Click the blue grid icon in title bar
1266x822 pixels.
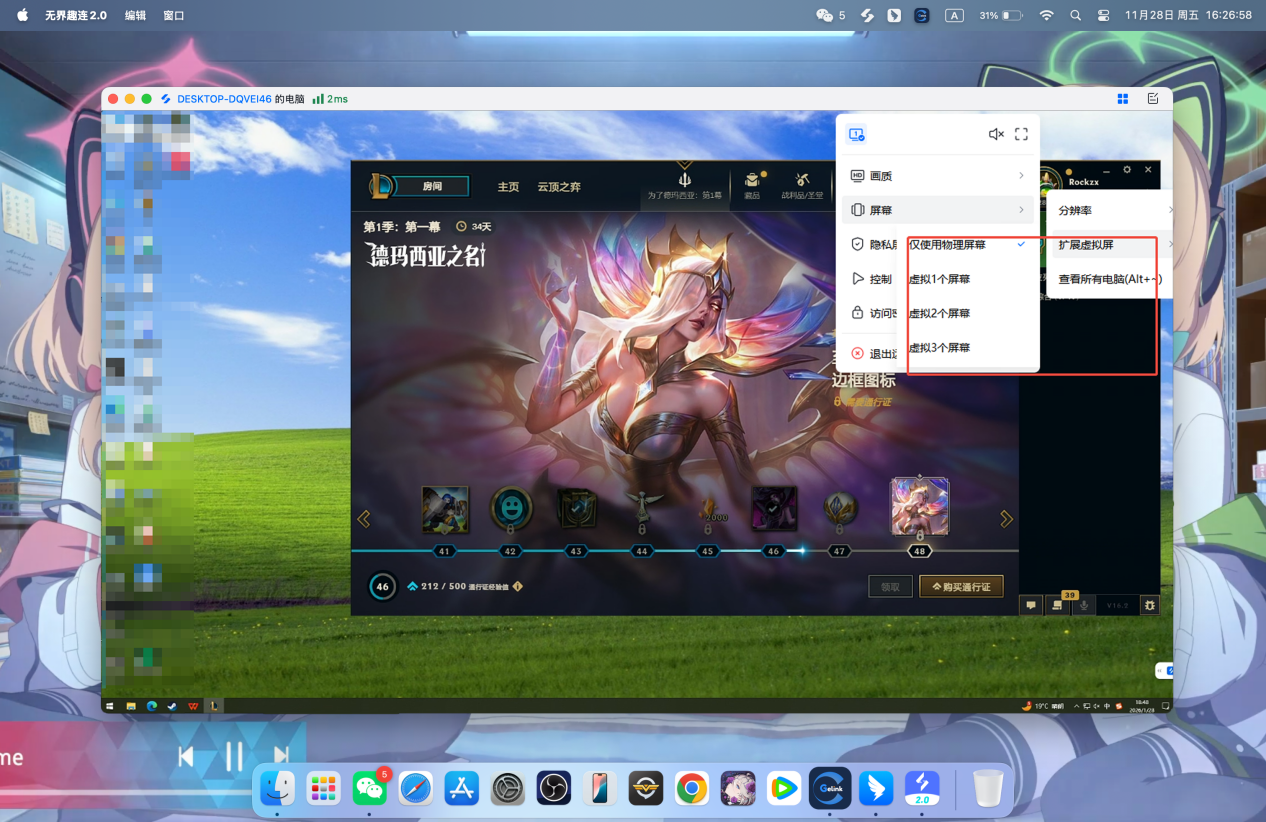[1123, 99]
